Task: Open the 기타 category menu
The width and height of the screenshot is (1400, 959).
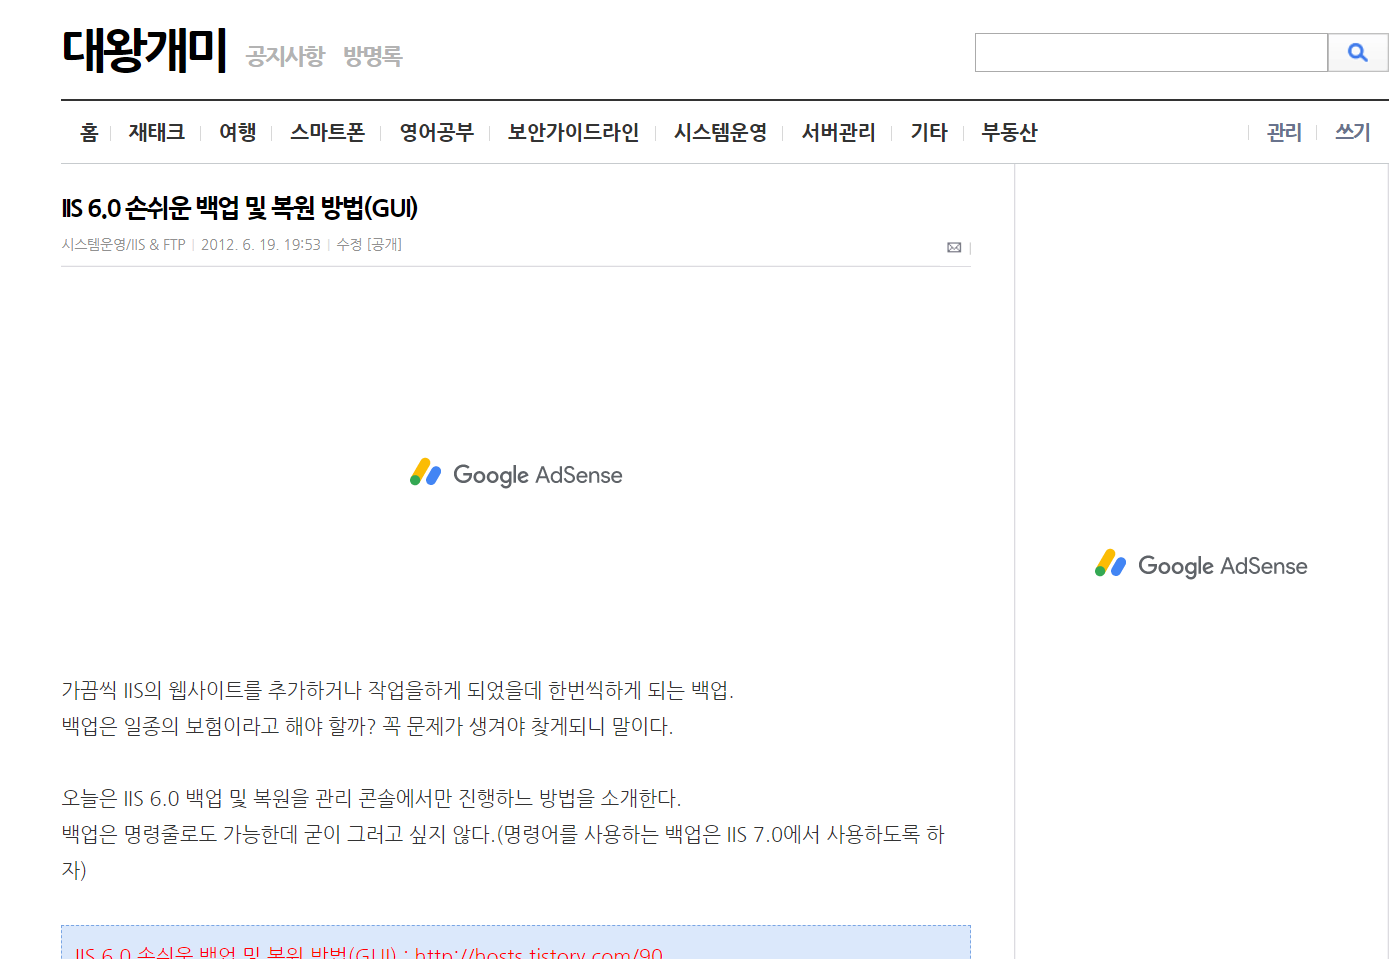Action: (x=929, y=132)
